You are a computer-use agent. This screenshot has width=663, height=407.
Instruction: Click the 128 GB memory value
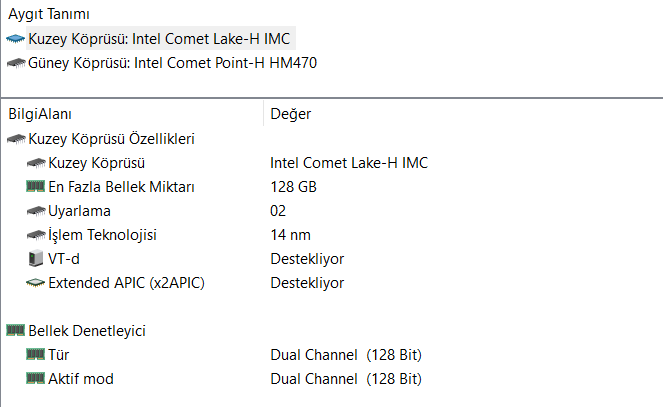coord(293,187)
